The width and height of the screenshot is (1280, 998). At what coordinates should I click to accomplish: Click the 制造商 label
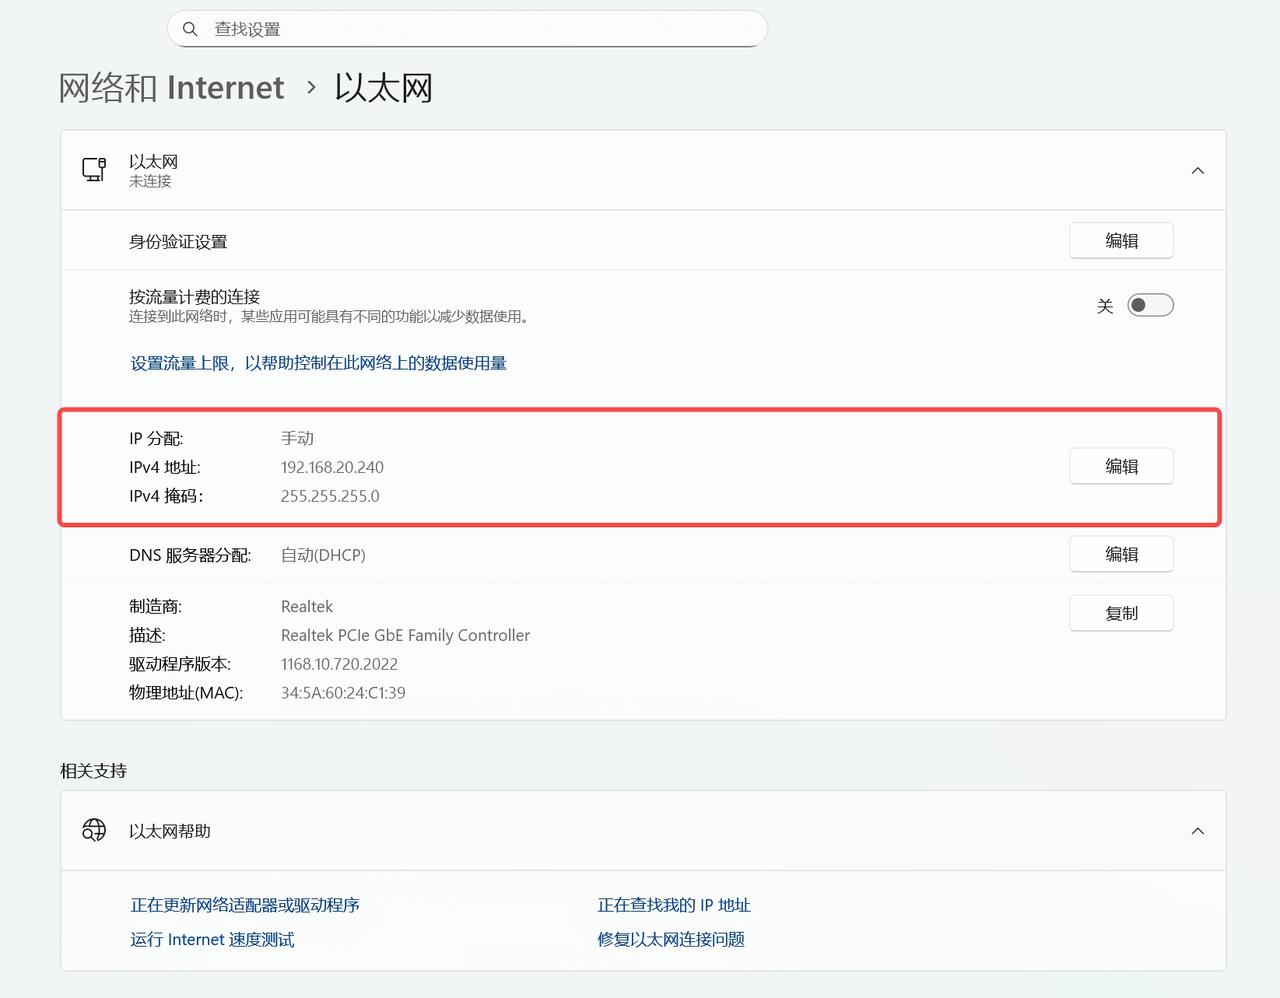tap(155, 606)
